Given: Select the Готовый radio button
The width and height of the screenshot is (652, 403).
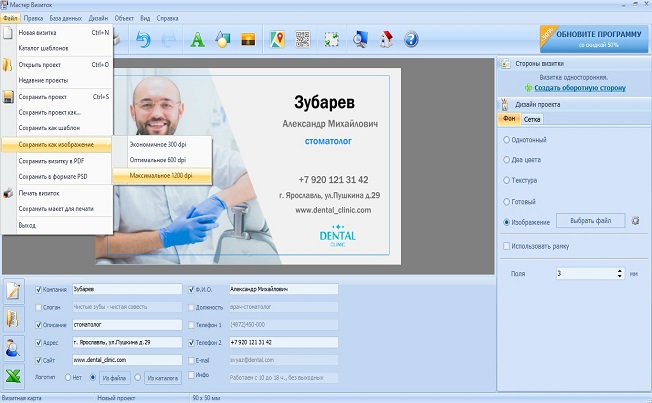Looking at the screenshot, I should point(506,202).
